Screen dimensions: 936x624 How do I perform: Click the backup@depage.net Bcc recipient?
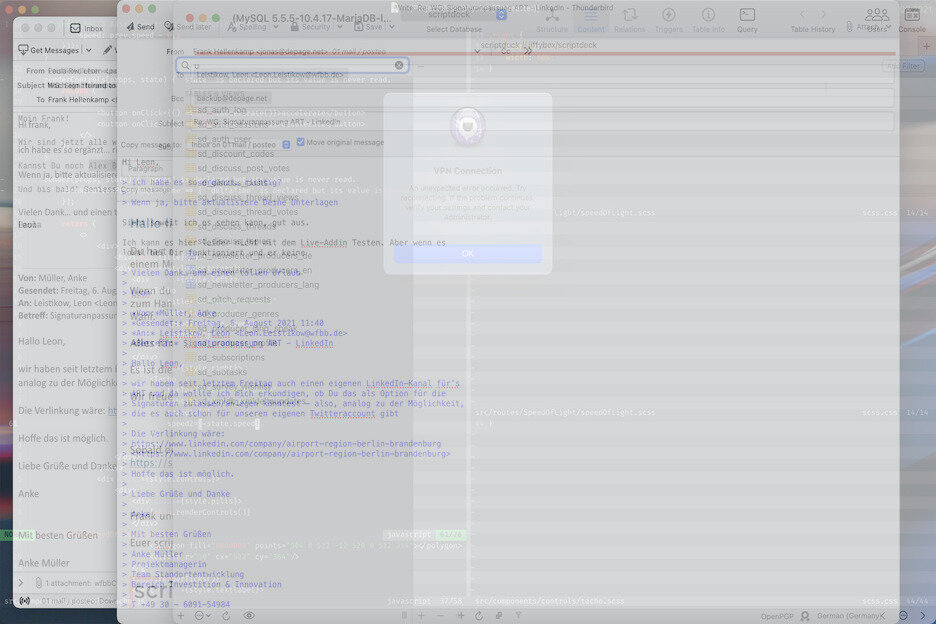[x=232, y=98]
